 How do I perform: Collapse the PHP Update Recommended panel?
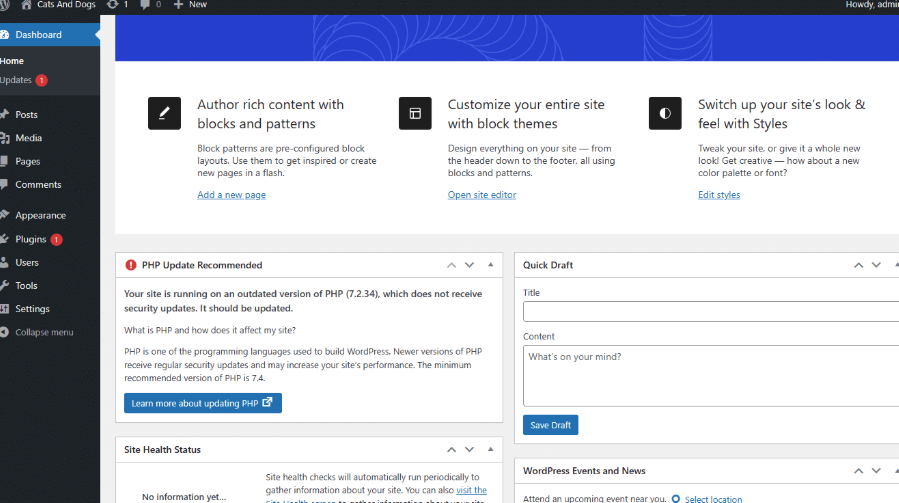click(490, 264)
